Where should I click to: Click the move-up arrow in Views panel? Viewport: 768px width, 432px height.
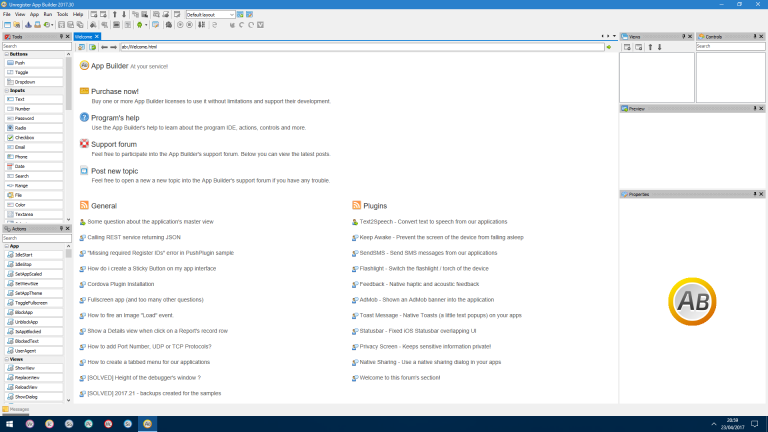click(650, 47)
